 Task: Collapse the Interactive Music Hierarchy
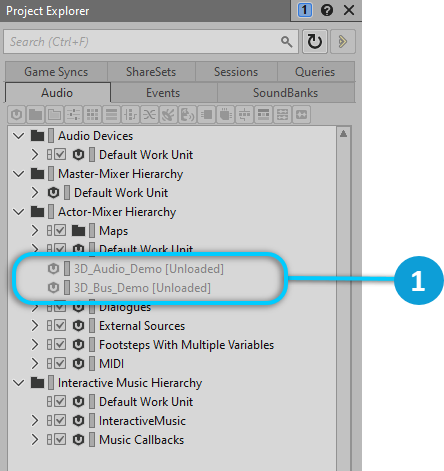18,383
